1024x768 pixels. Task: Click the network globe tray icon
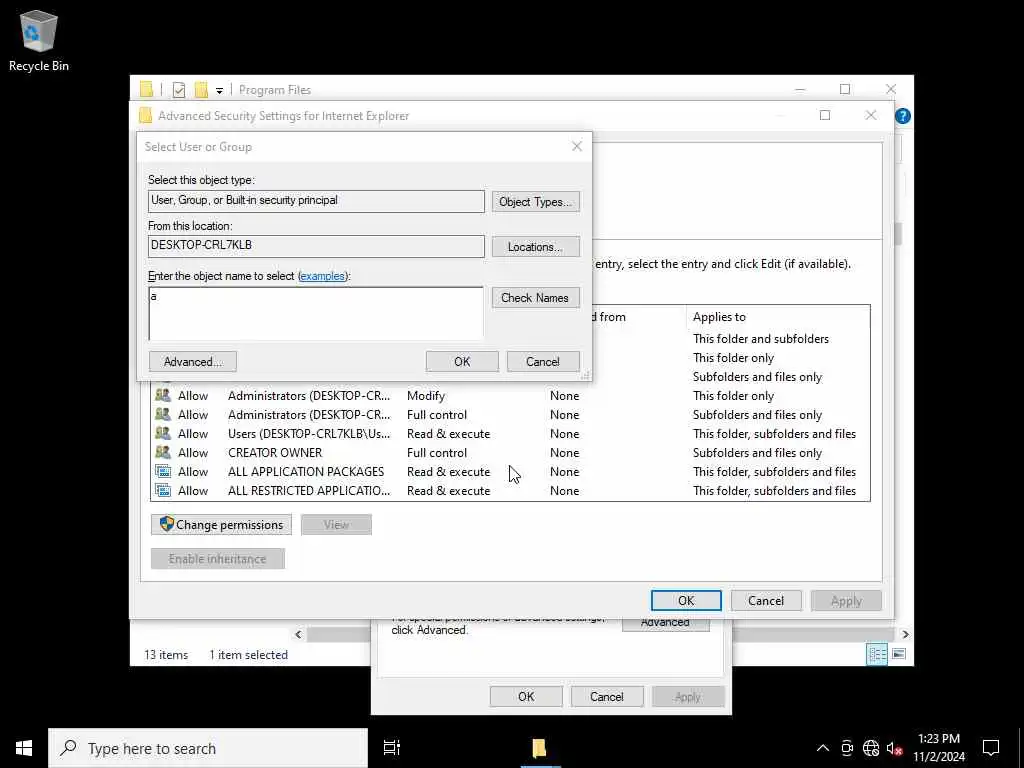(871, 748)
